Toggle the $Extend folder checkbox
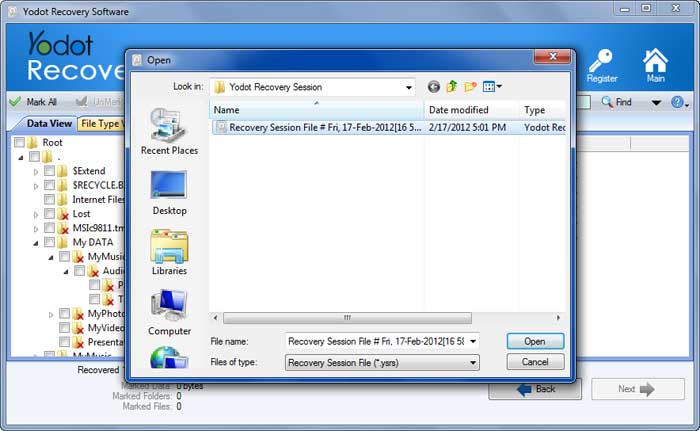Image resolution: width=700 pixels, height=431 pixels. pyautogui.click(x=49, y=171)
